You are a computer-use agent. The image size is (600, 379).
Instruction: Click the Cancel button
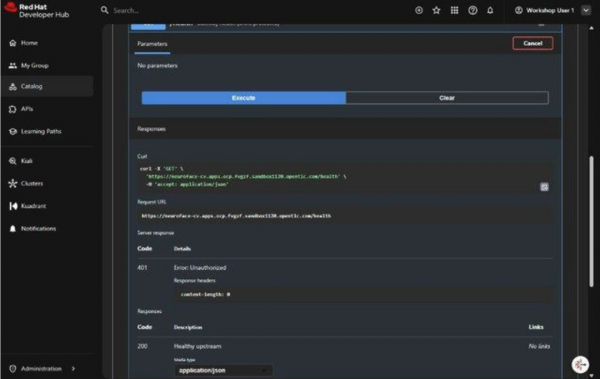(533, 43)
